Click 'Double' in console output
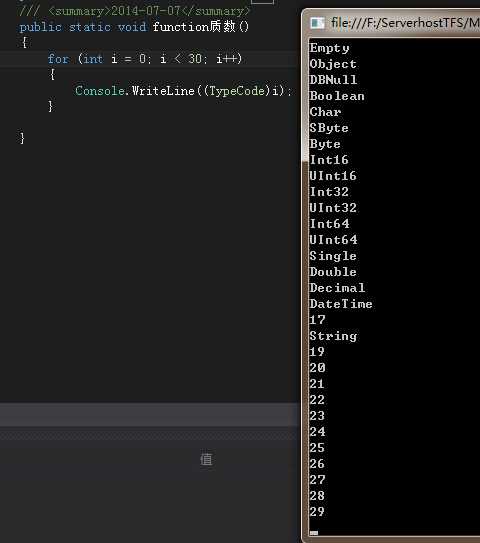The image size is (480, 543). (333, 272)
